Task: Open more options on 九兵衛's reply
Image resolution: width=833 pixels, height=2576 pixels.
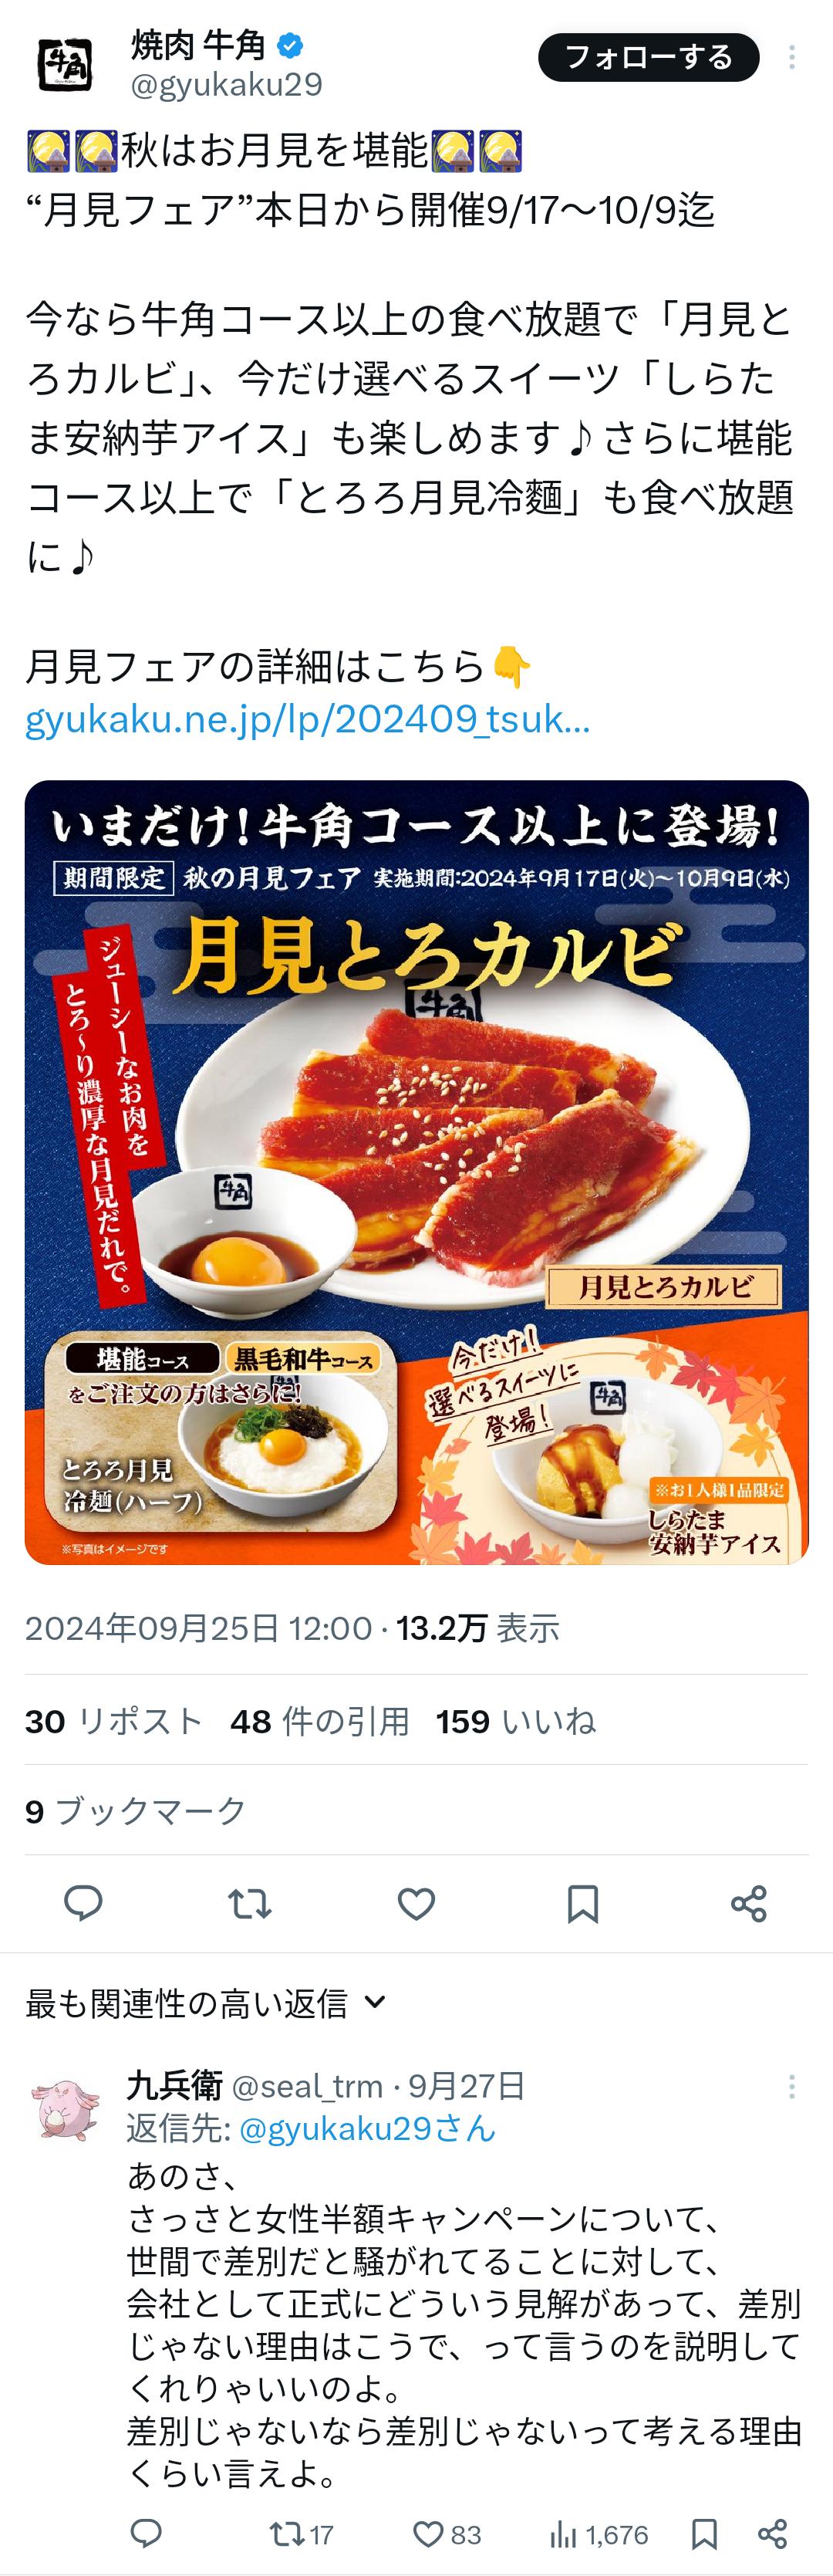Action: coord(792,2086)
